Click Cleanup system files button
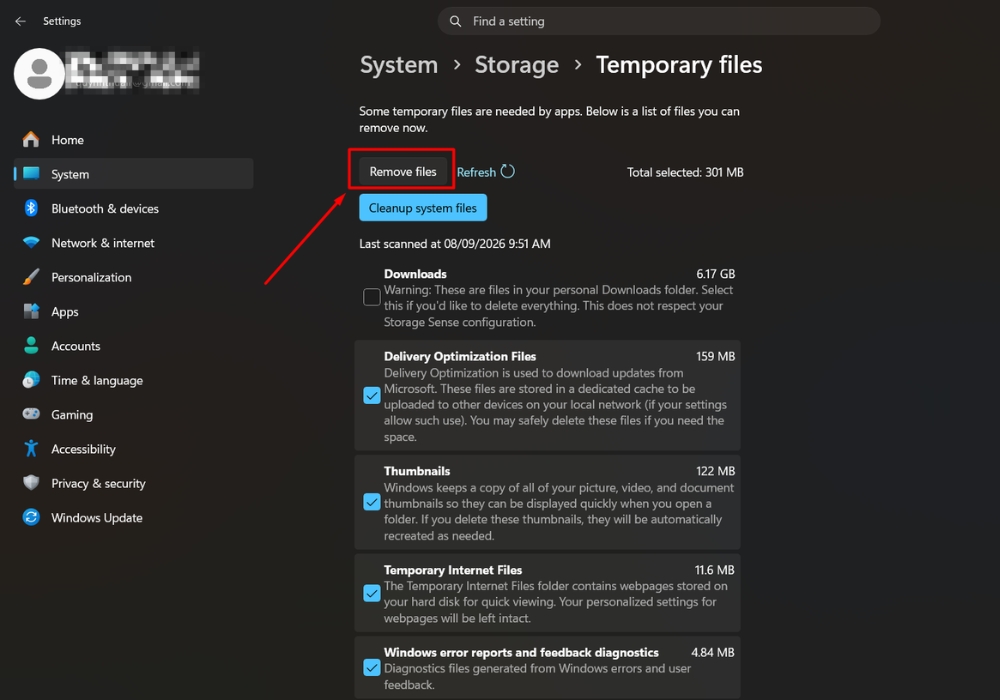 (x=423, y=208)
